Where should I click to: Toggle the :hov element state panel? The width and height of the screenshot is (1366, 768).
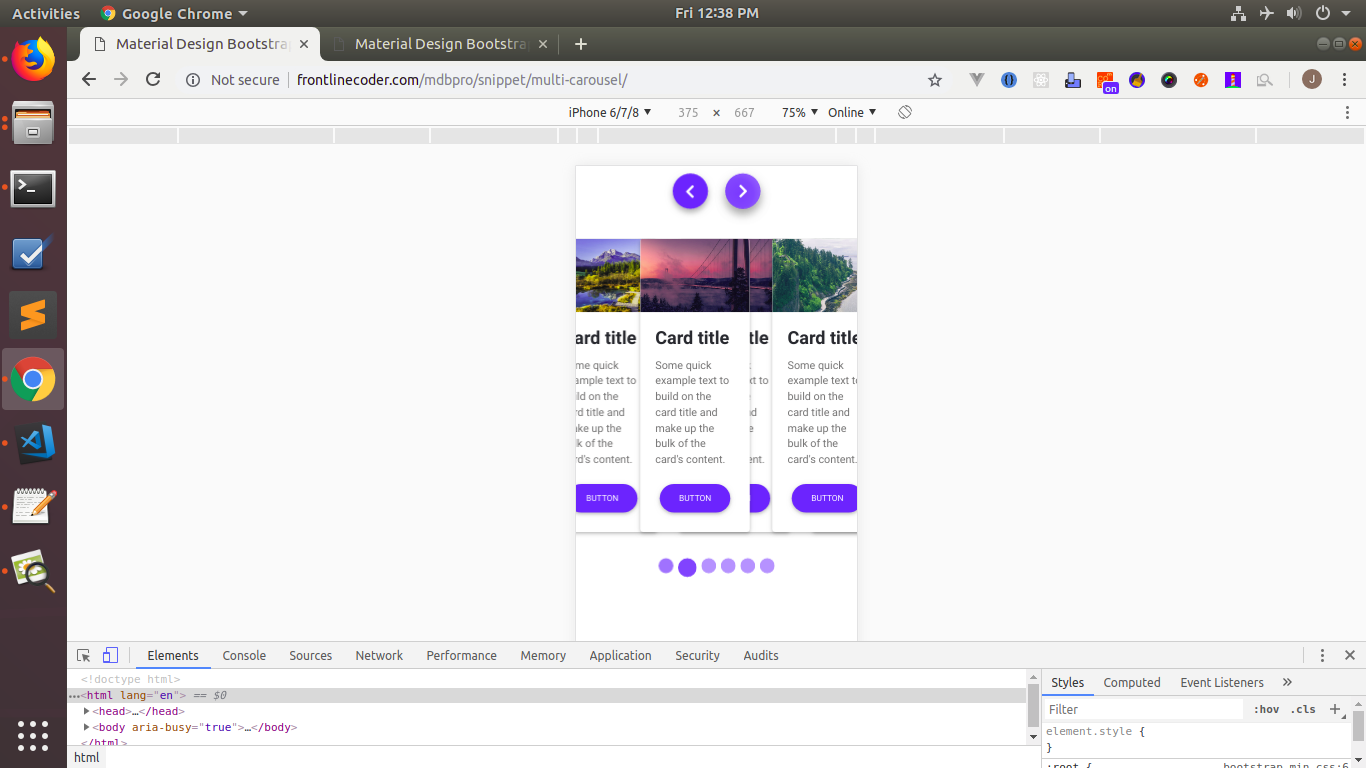click(1266, 710)
